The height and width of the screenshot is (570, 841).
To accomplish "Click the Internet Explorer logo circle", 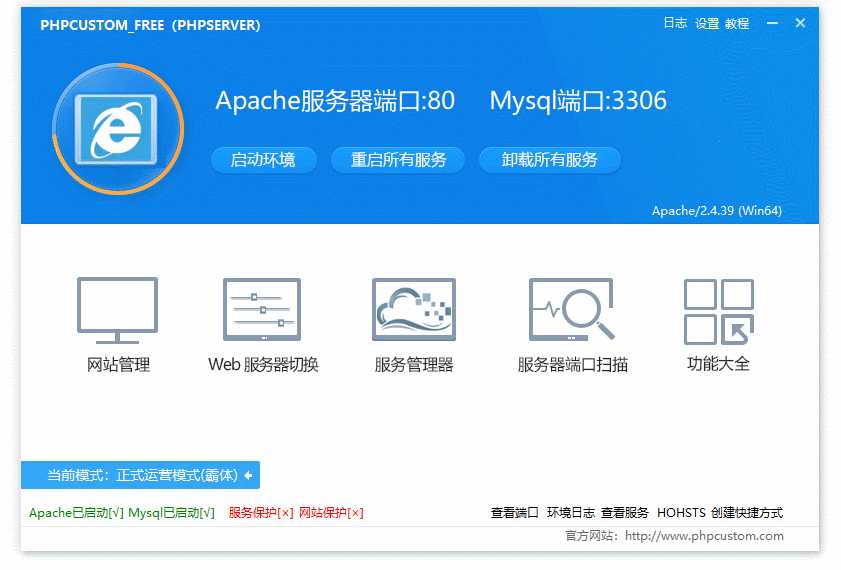I will point(118,129).
